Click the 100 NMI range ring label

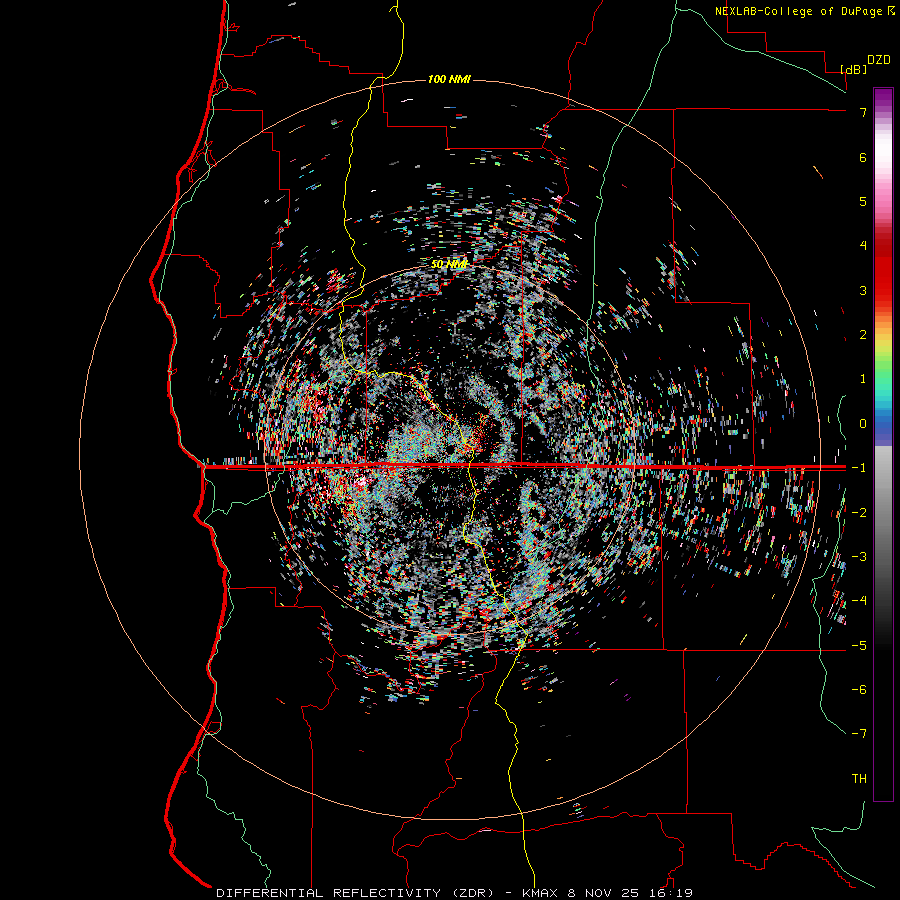click(x=449, y=79)
